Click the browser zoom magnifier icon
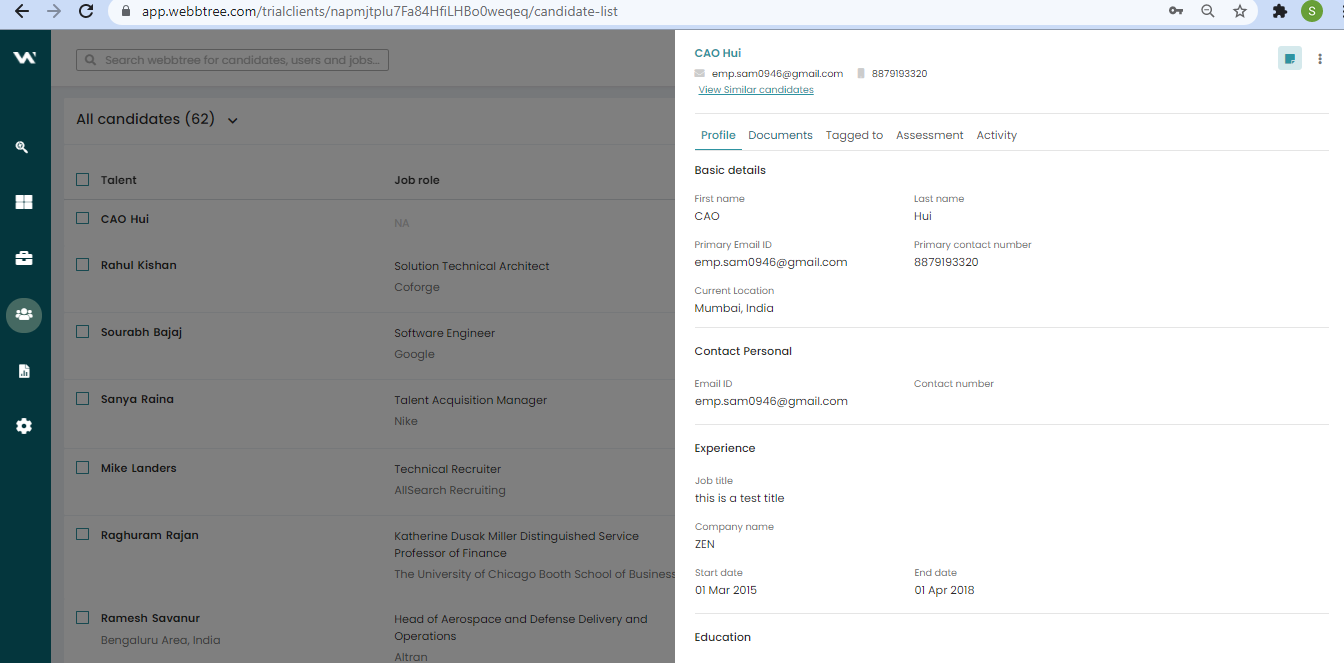 pyautogui.click(x=1208, y=11)
